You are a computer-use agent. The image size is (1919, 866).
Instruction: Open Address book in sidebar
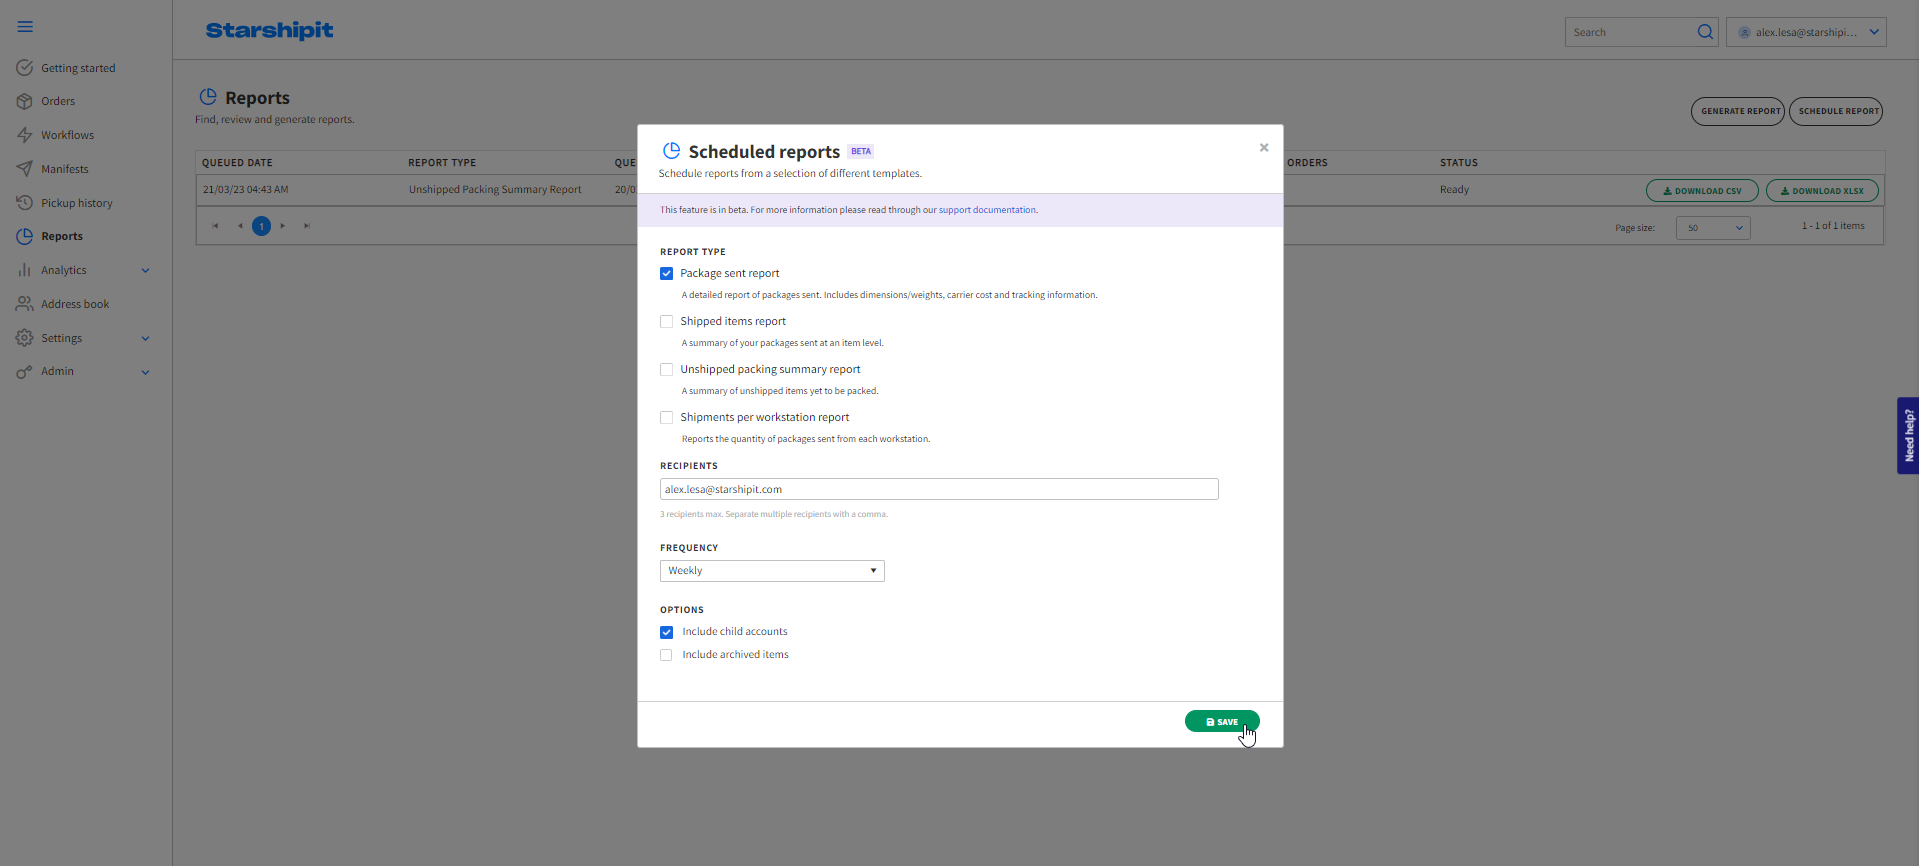[x=75, y=304]
